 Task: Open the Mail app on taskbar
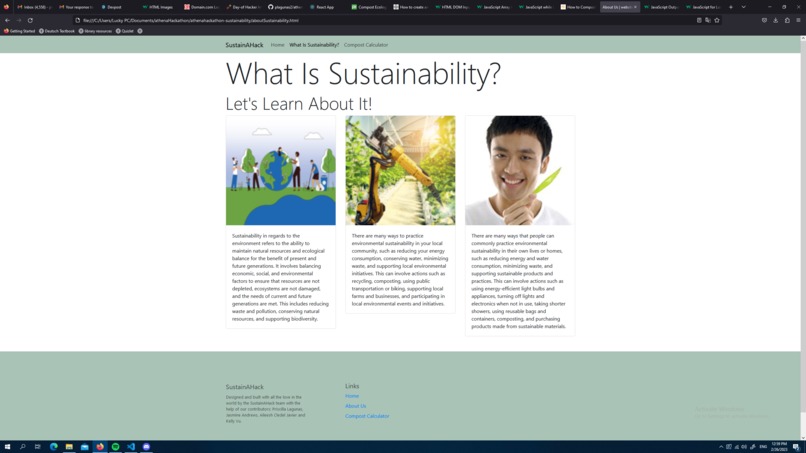84,447
